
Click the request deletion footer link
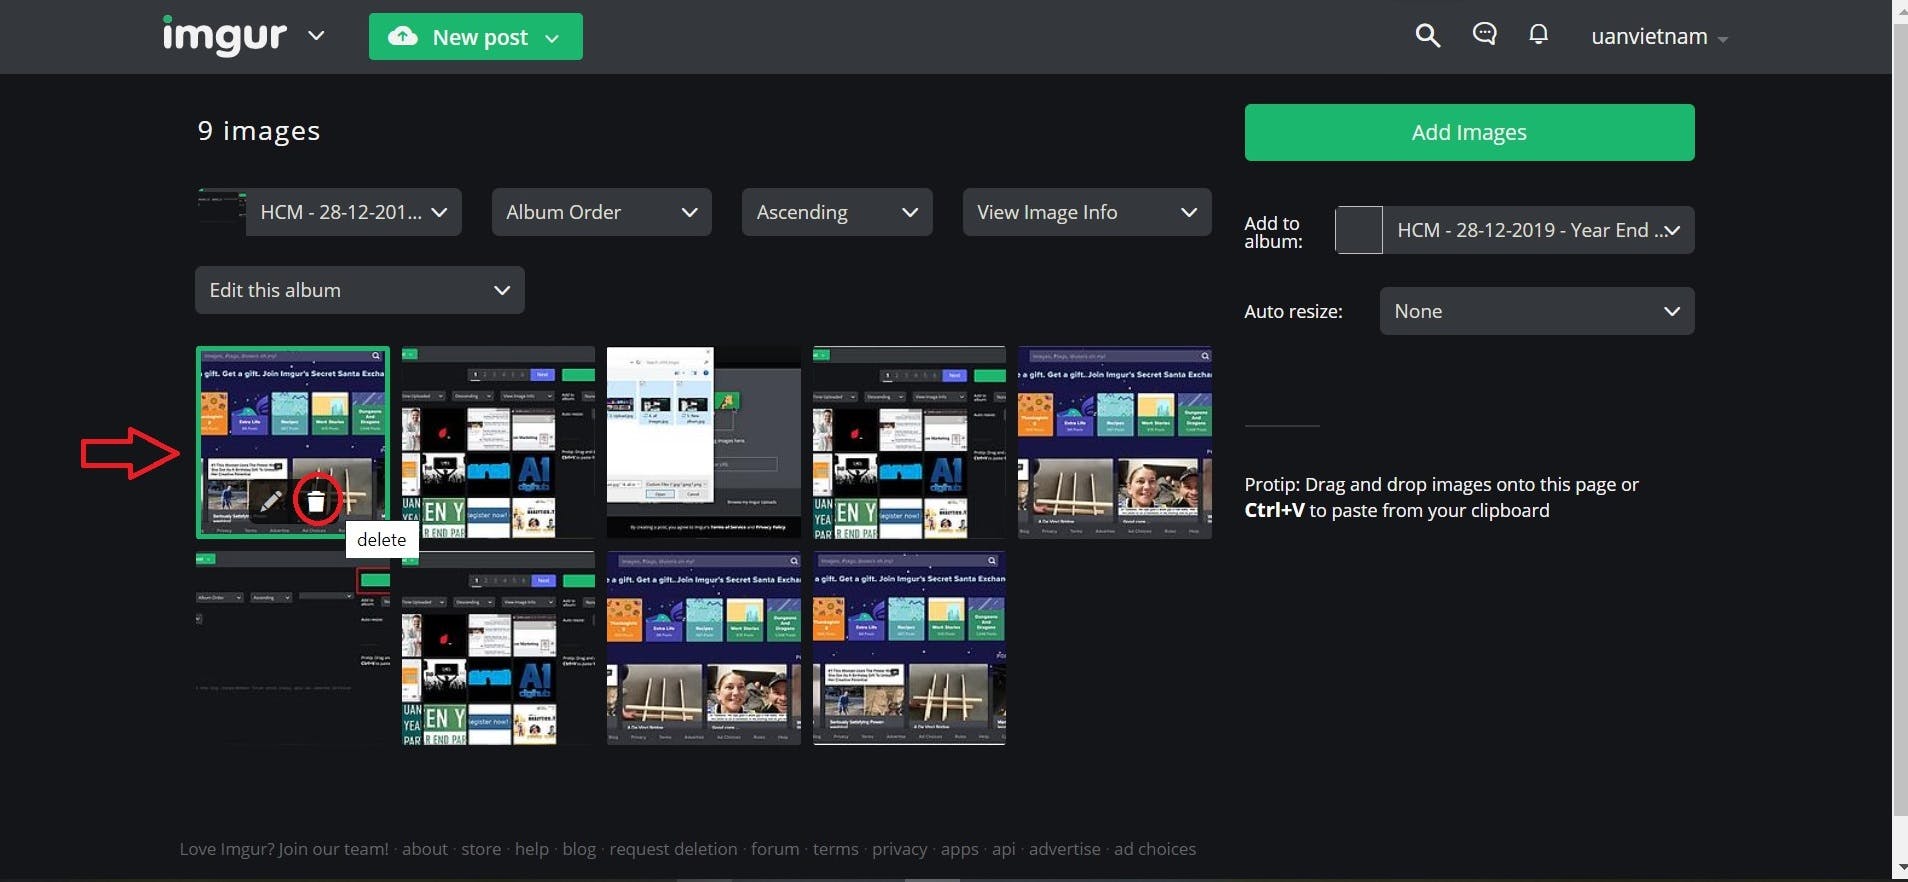tap(673, 849)
